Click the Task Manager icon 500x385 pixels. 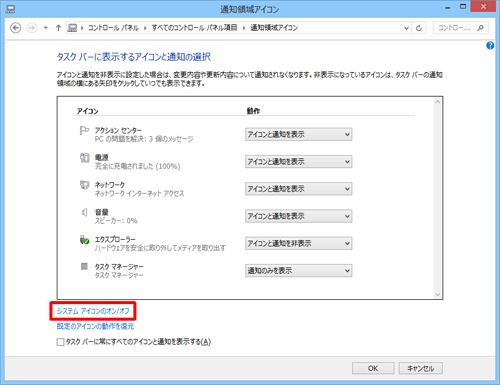(84, 266)
